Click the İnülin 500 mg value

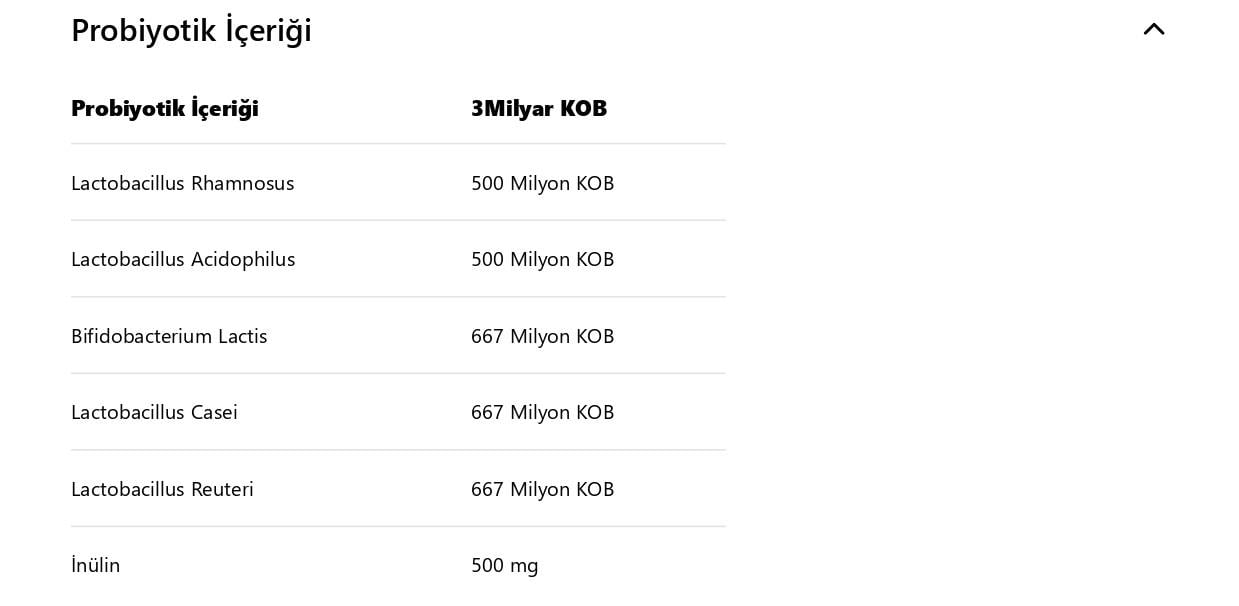tap(504, 565)
